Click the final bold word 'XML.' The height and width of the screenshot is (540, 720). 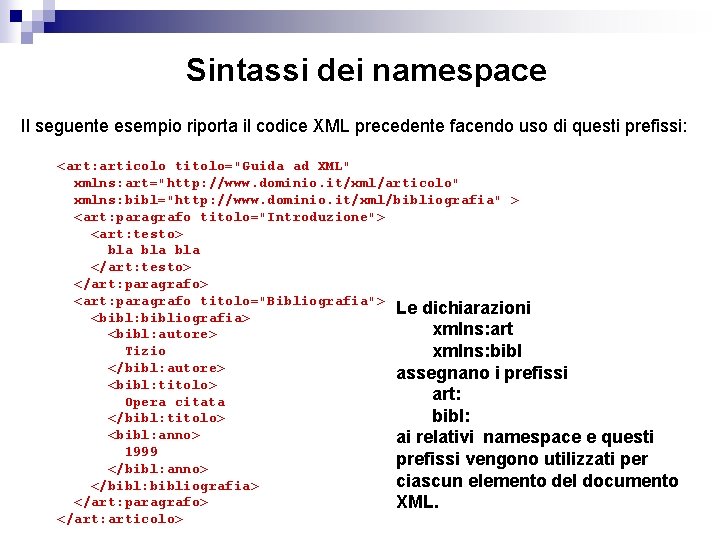pyautogui.click(x=417, y=502)
